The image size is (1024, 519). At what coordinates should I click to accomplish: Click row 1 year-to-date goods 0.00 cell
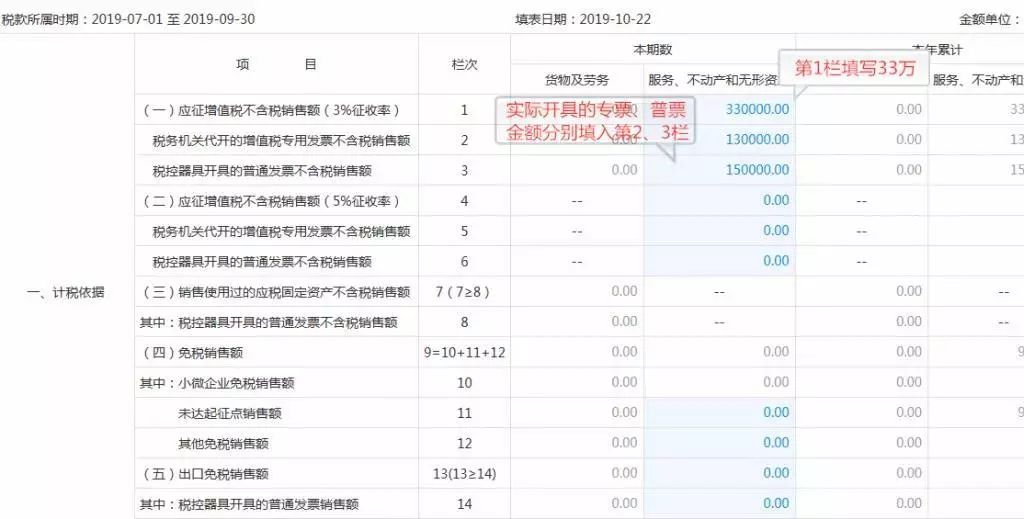[x=862, y=109]
